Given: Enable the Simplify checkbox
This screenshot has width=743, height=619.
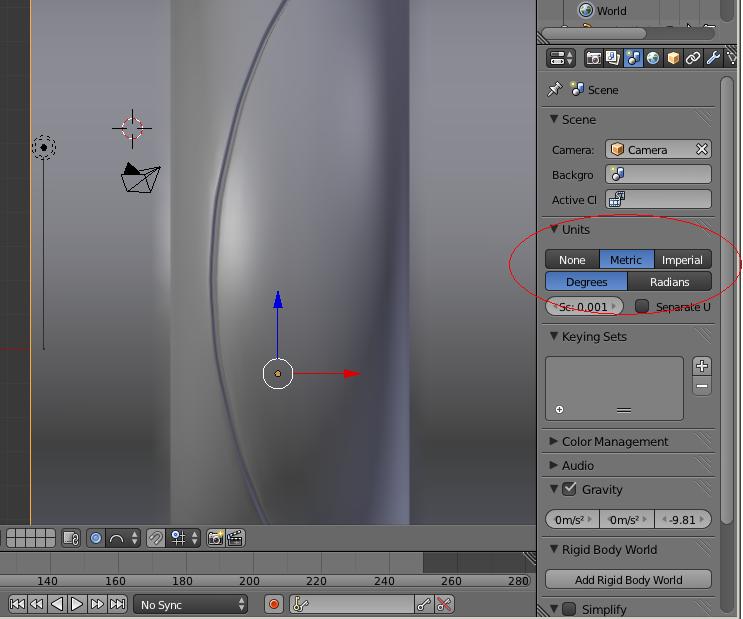Looking at the screenshot, I should 569,609.
